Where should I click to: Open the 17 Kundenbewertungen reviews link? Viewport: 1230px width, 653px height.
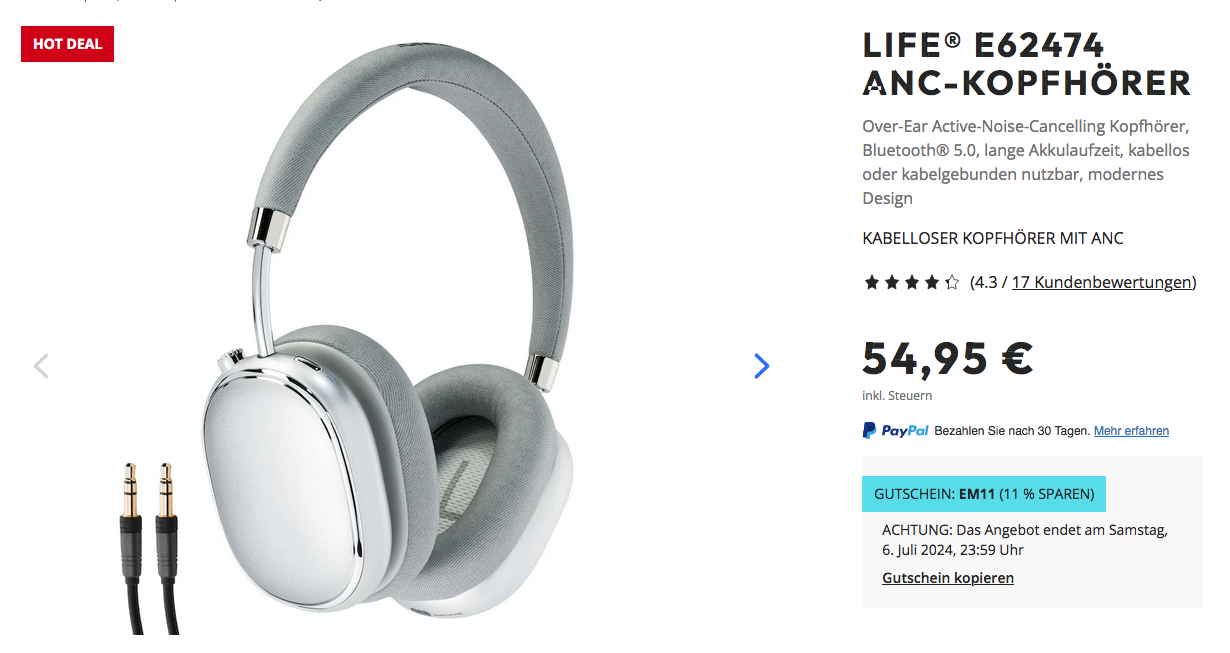point(1101,282)
